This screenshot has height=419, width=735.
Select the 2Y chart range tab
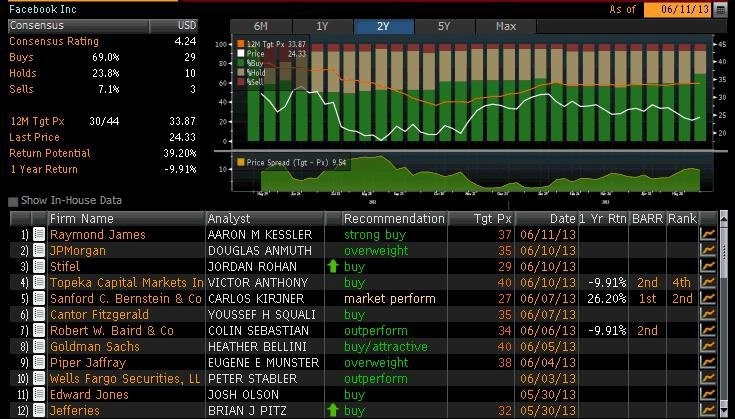point(383,26)
